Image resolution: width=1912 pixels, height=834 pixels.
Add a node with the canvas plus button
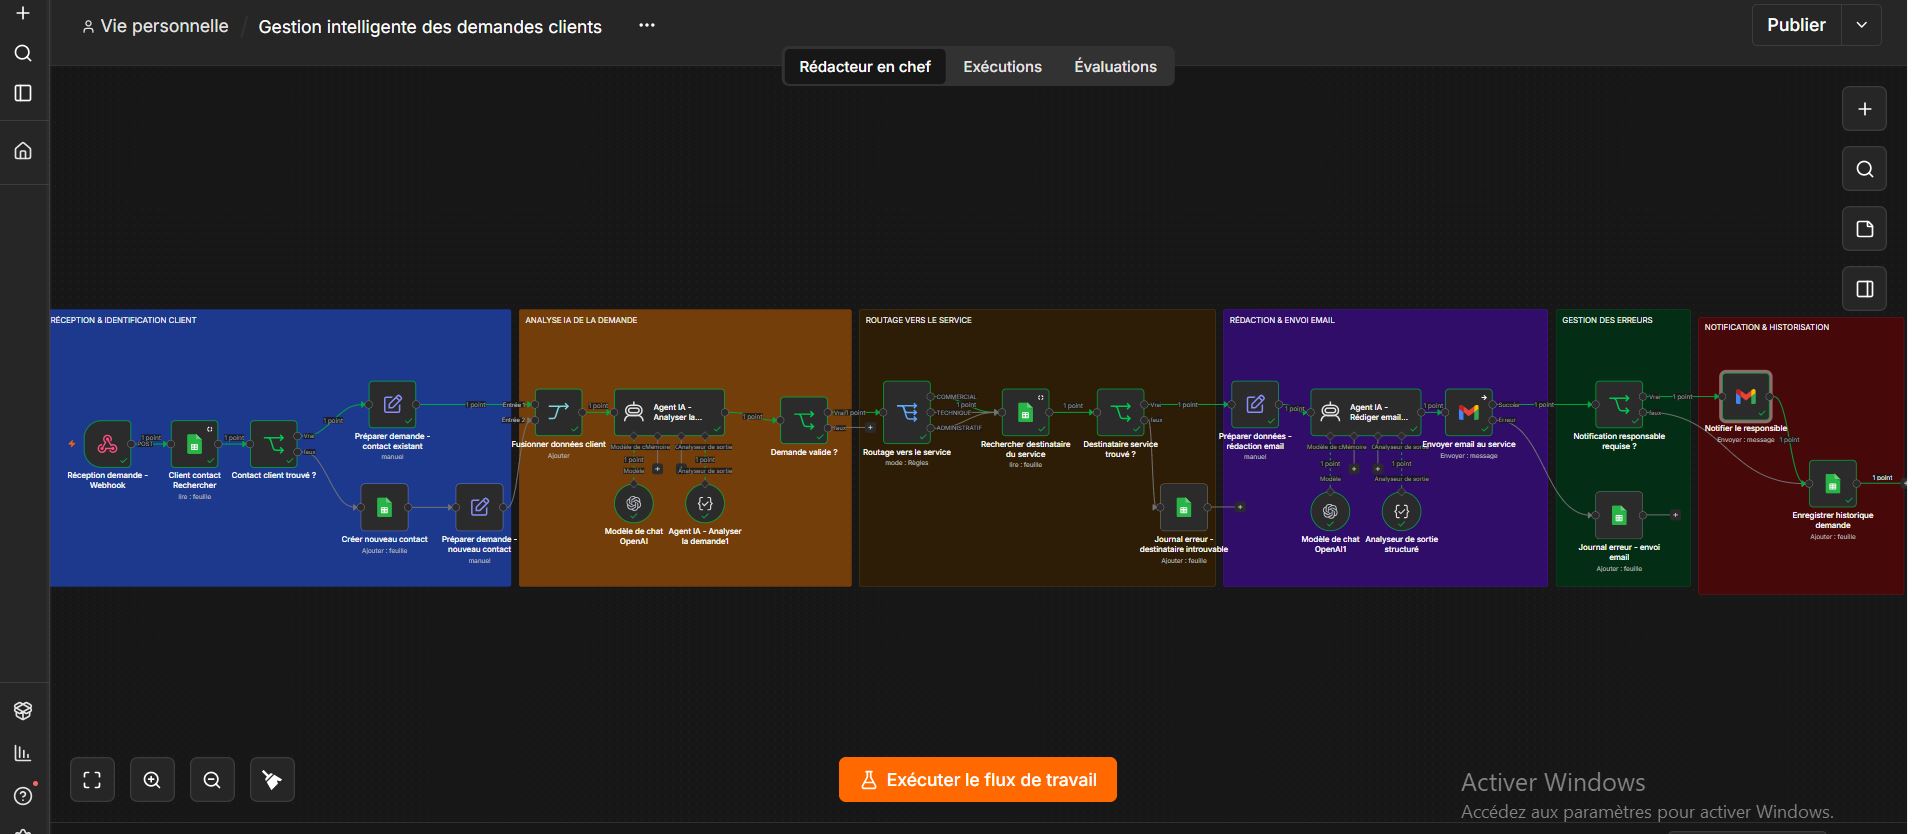[x=1864, y=109]
